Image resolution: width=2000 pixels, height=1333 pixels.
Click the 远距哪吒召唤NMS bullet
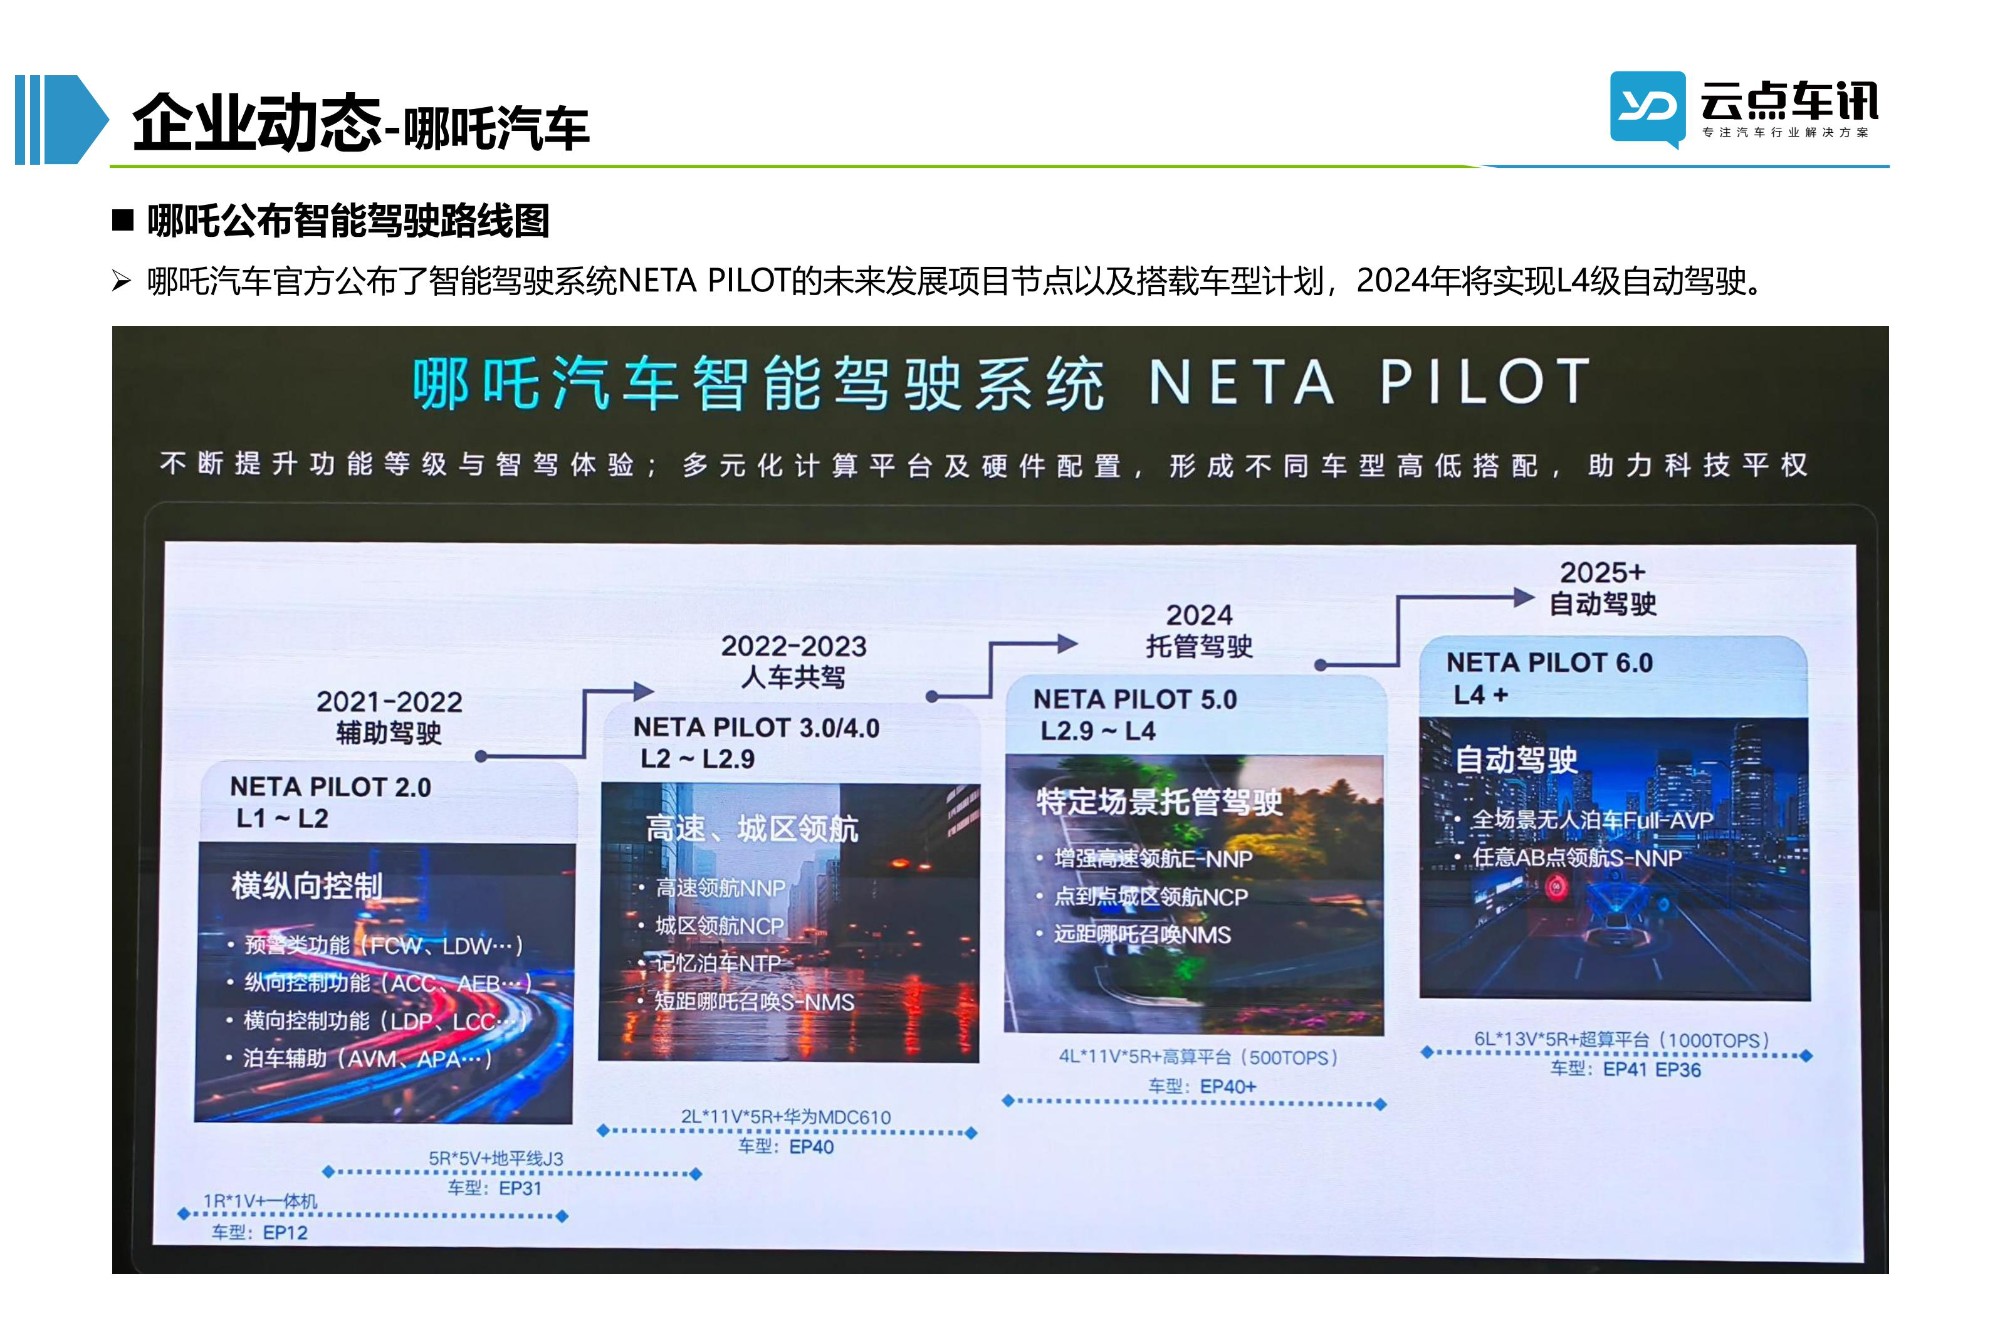(x=1133, y=934)
